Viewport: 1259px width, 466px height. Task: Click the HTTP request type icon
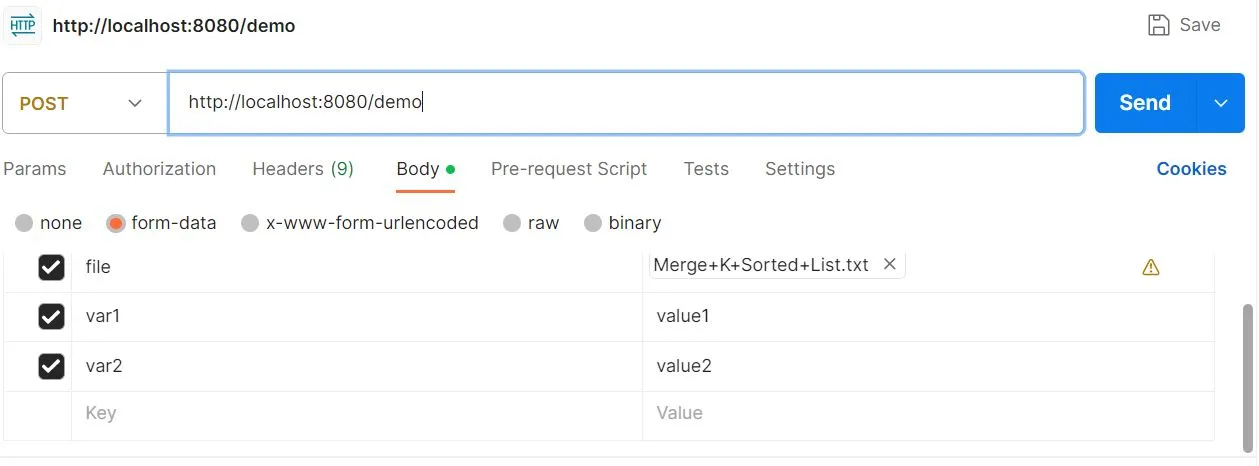[x=23, y=25]
